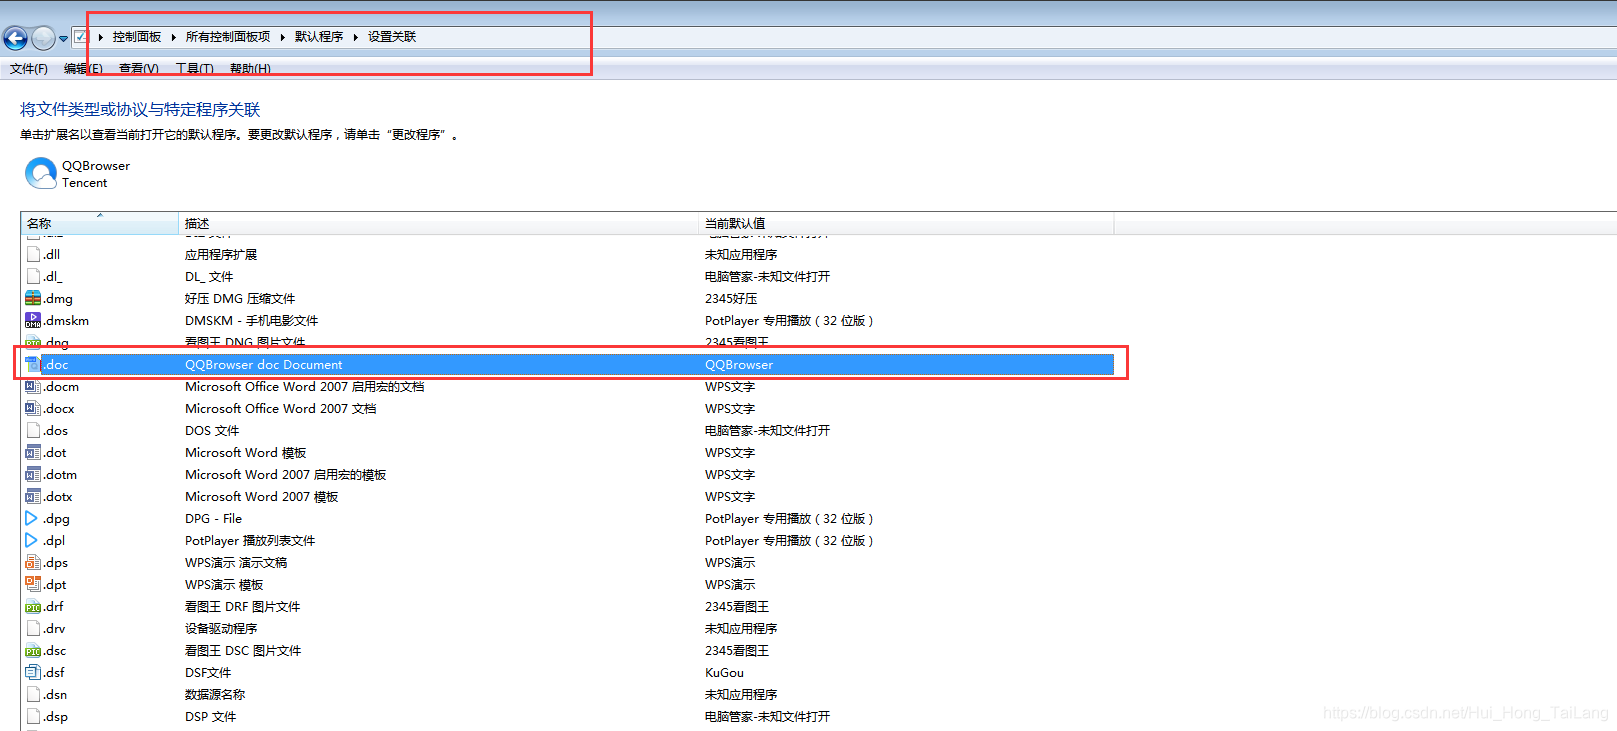Click 'WPS演示 演示文稿' description
The height and width of the screenshot is (731, 1617).
[236, 563]
